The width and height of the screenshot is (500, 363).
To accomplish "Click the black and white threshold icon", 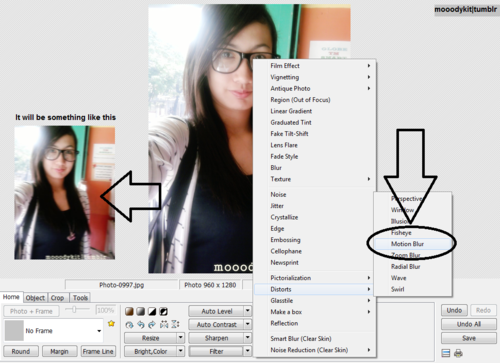I will pos(152,312).
